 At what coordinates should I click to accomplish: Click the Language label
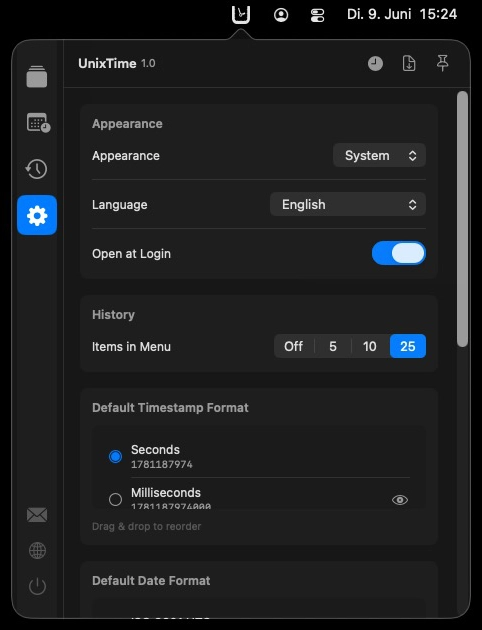coord(120,205)
